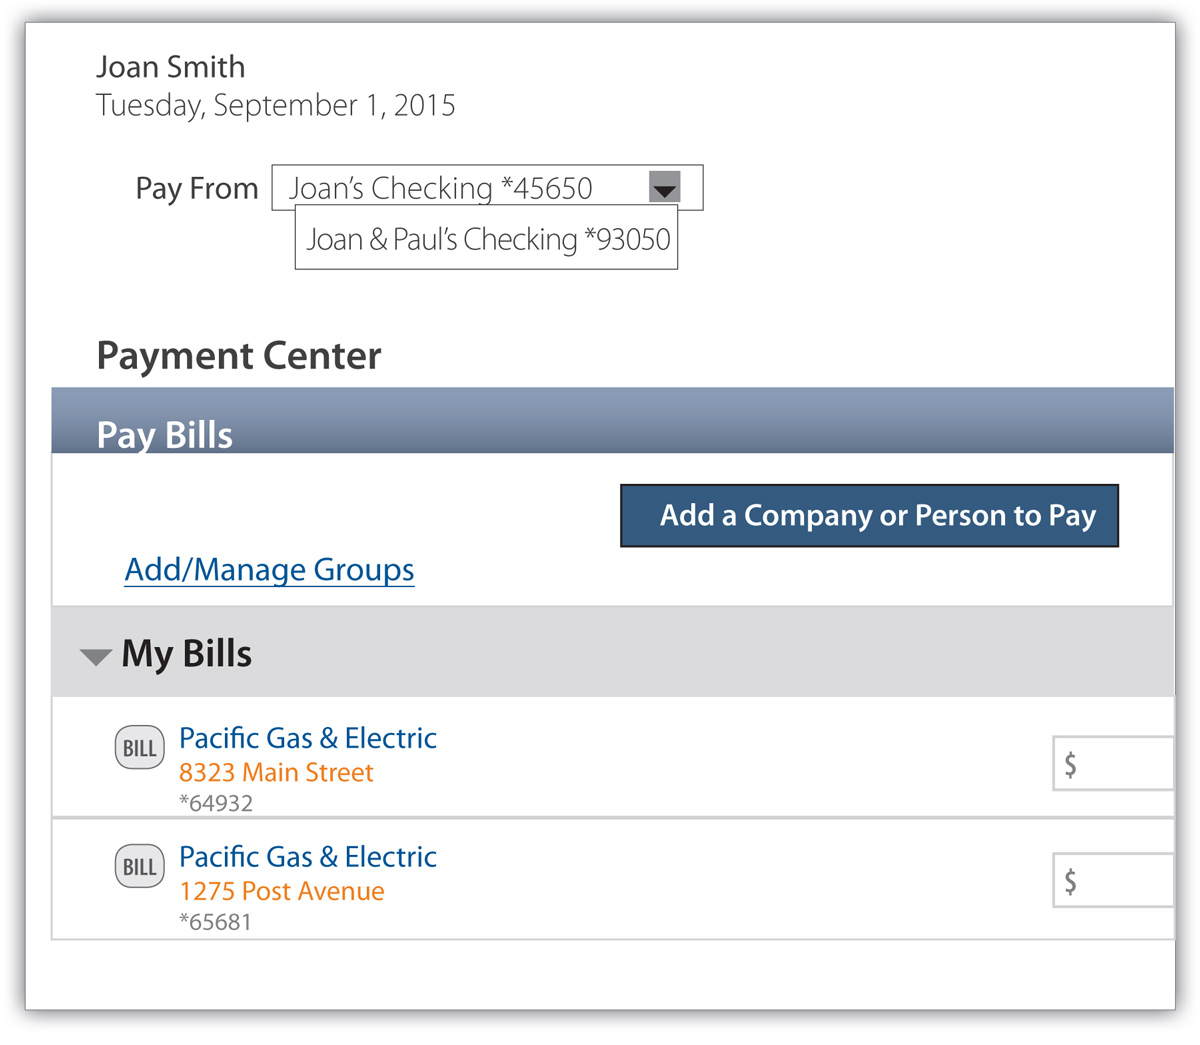Click the Joan's Checking *45650 combo box

click(487, 187)
